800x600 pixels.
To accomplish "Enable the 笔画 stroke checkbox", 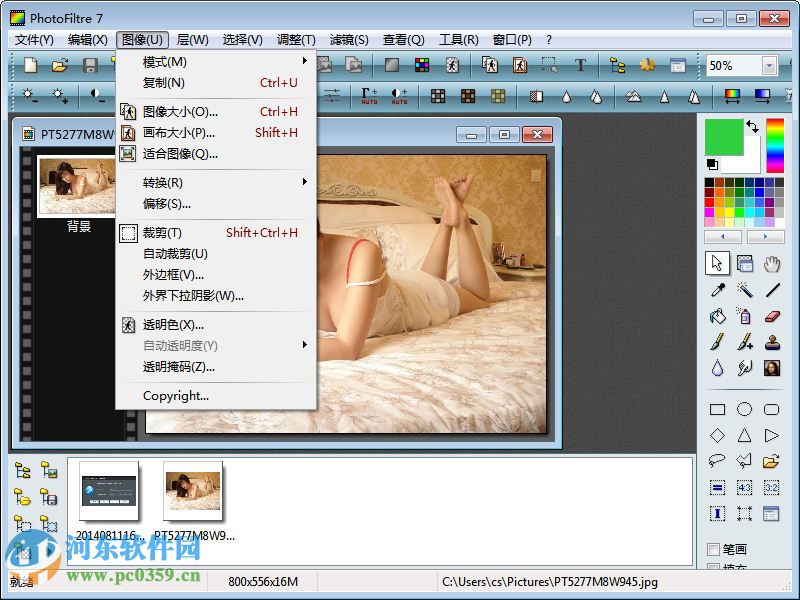I will 713,547.
